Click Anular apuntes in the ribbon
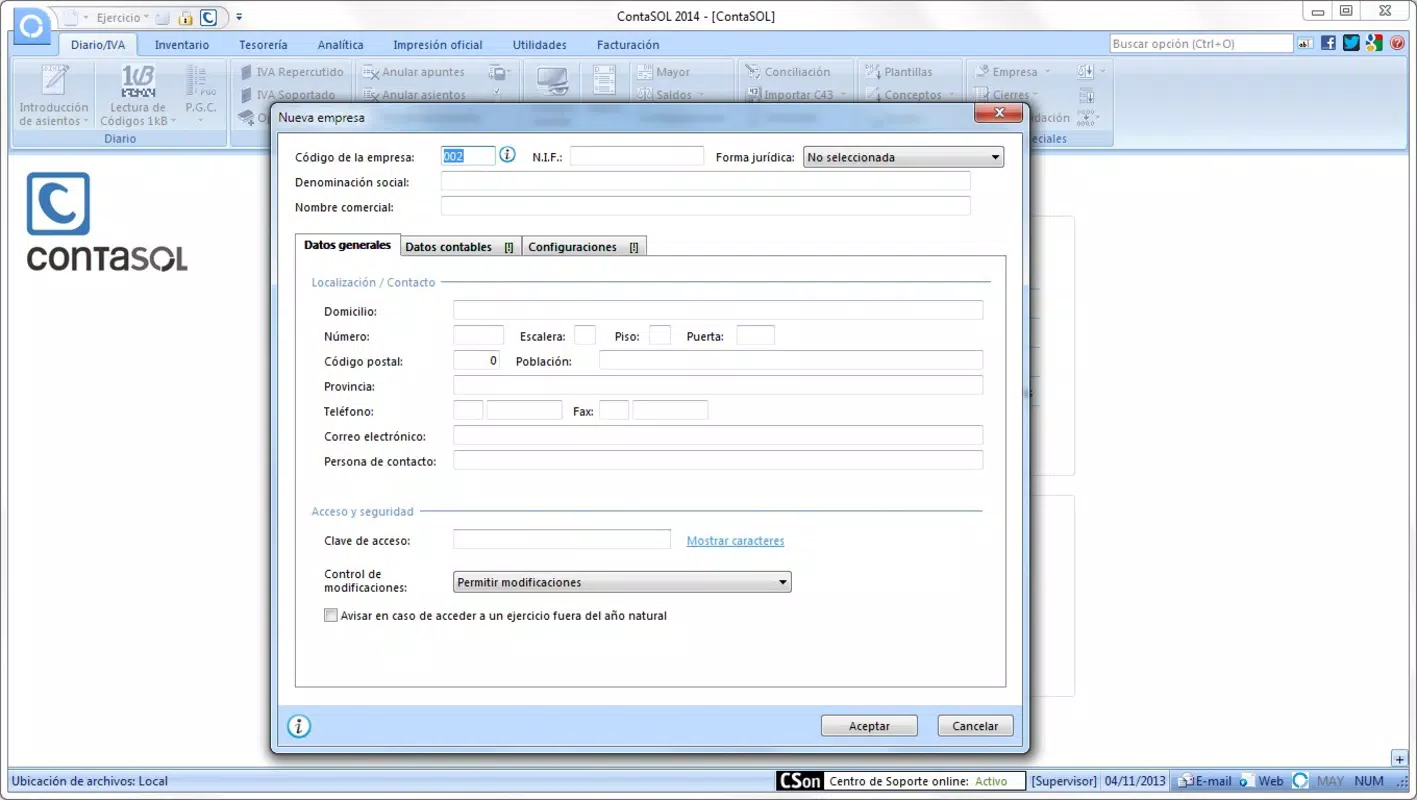This screenshot has width=1417, height=800. (x=414, y=72)
